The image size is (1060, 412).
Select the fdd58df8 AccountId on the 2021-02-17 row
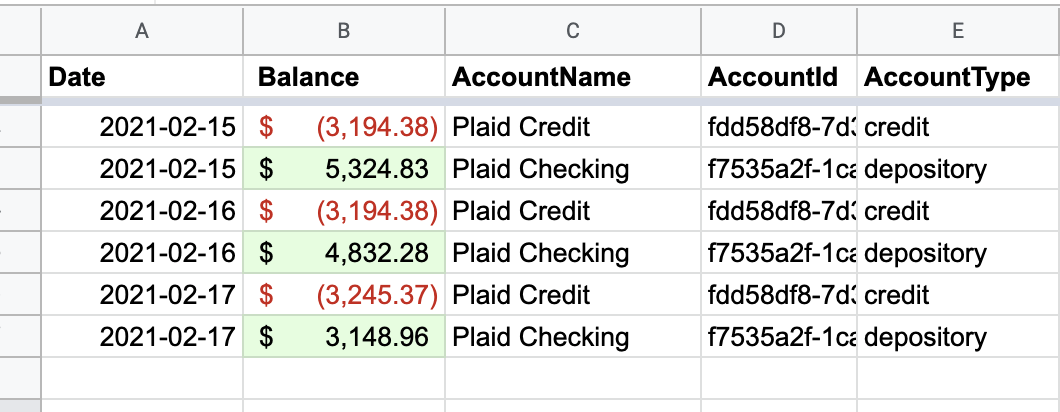coord(779,294)
